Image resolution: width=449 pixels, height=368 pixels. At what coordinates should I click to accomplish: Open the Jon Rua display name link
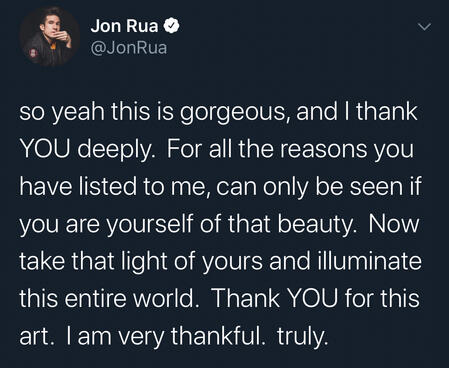coord(124,26)
